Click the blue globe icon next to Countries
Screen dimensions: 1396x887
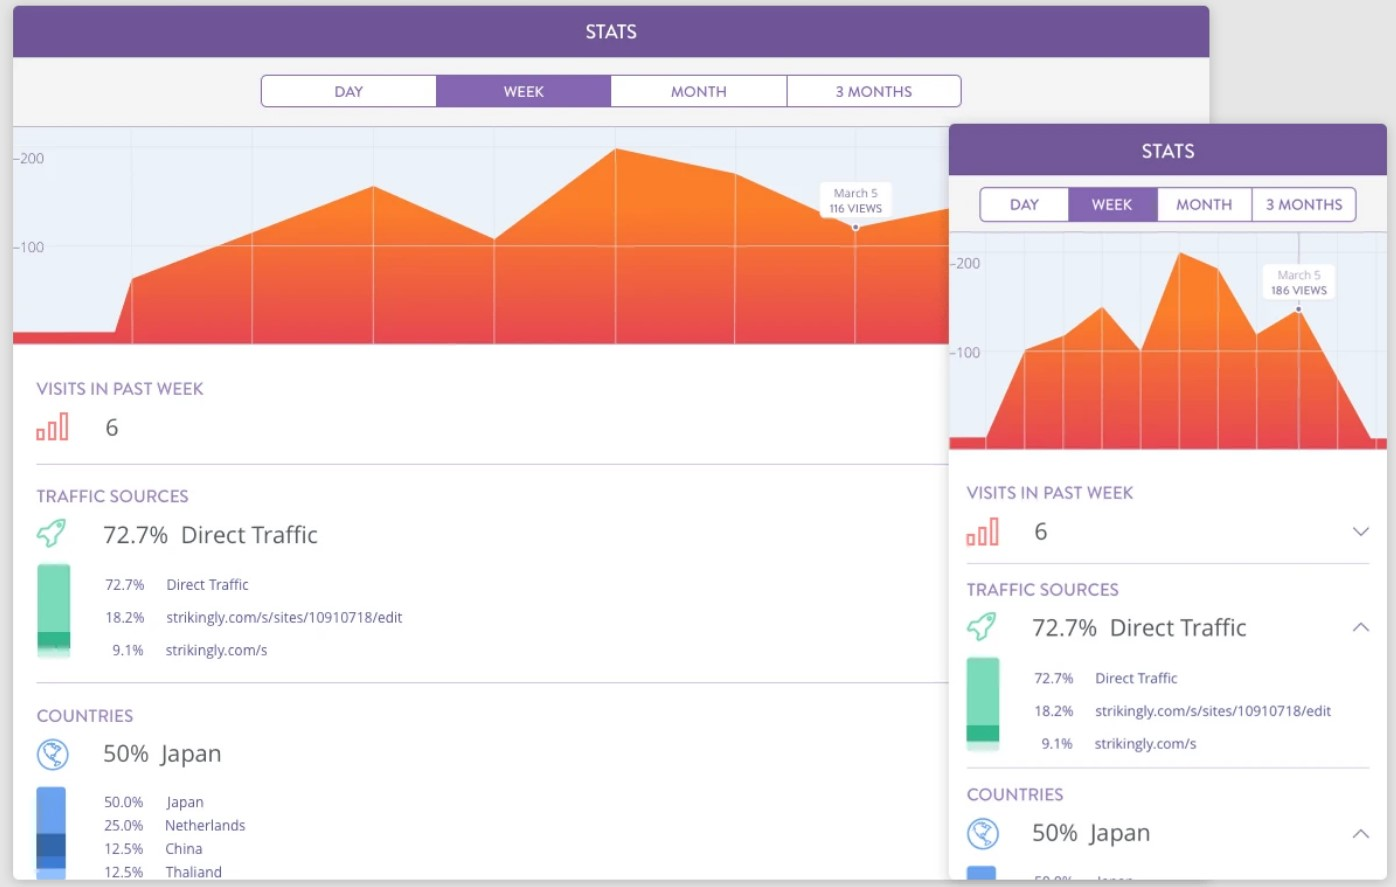coord(52,753)
